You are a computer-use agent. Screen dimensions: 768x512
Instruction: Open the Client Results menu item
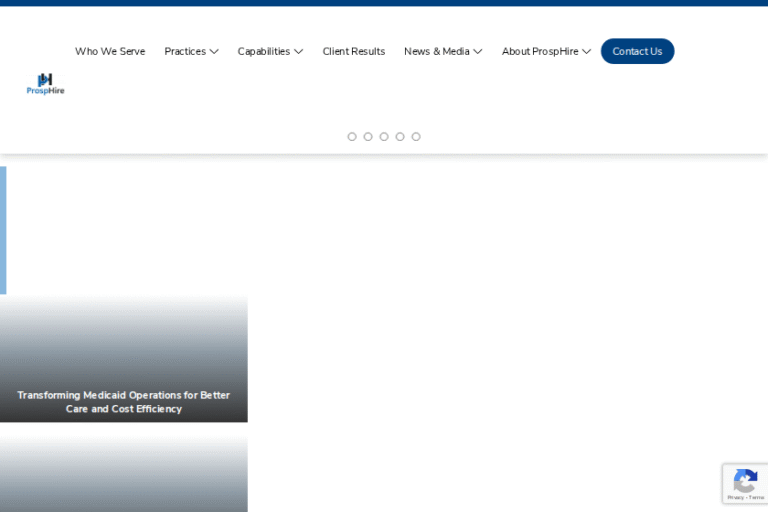coord(353,52)
